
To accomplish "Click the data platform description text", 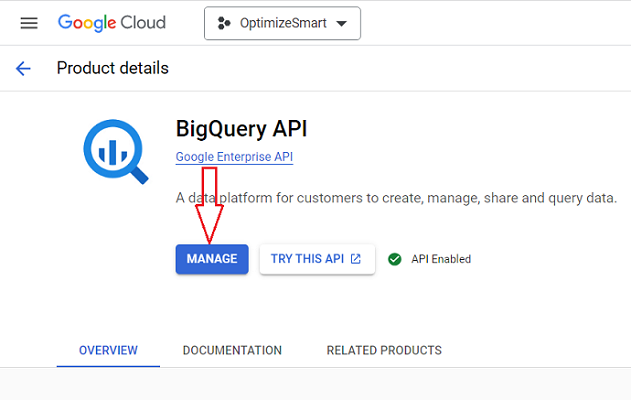I will (x=396, y=198).
